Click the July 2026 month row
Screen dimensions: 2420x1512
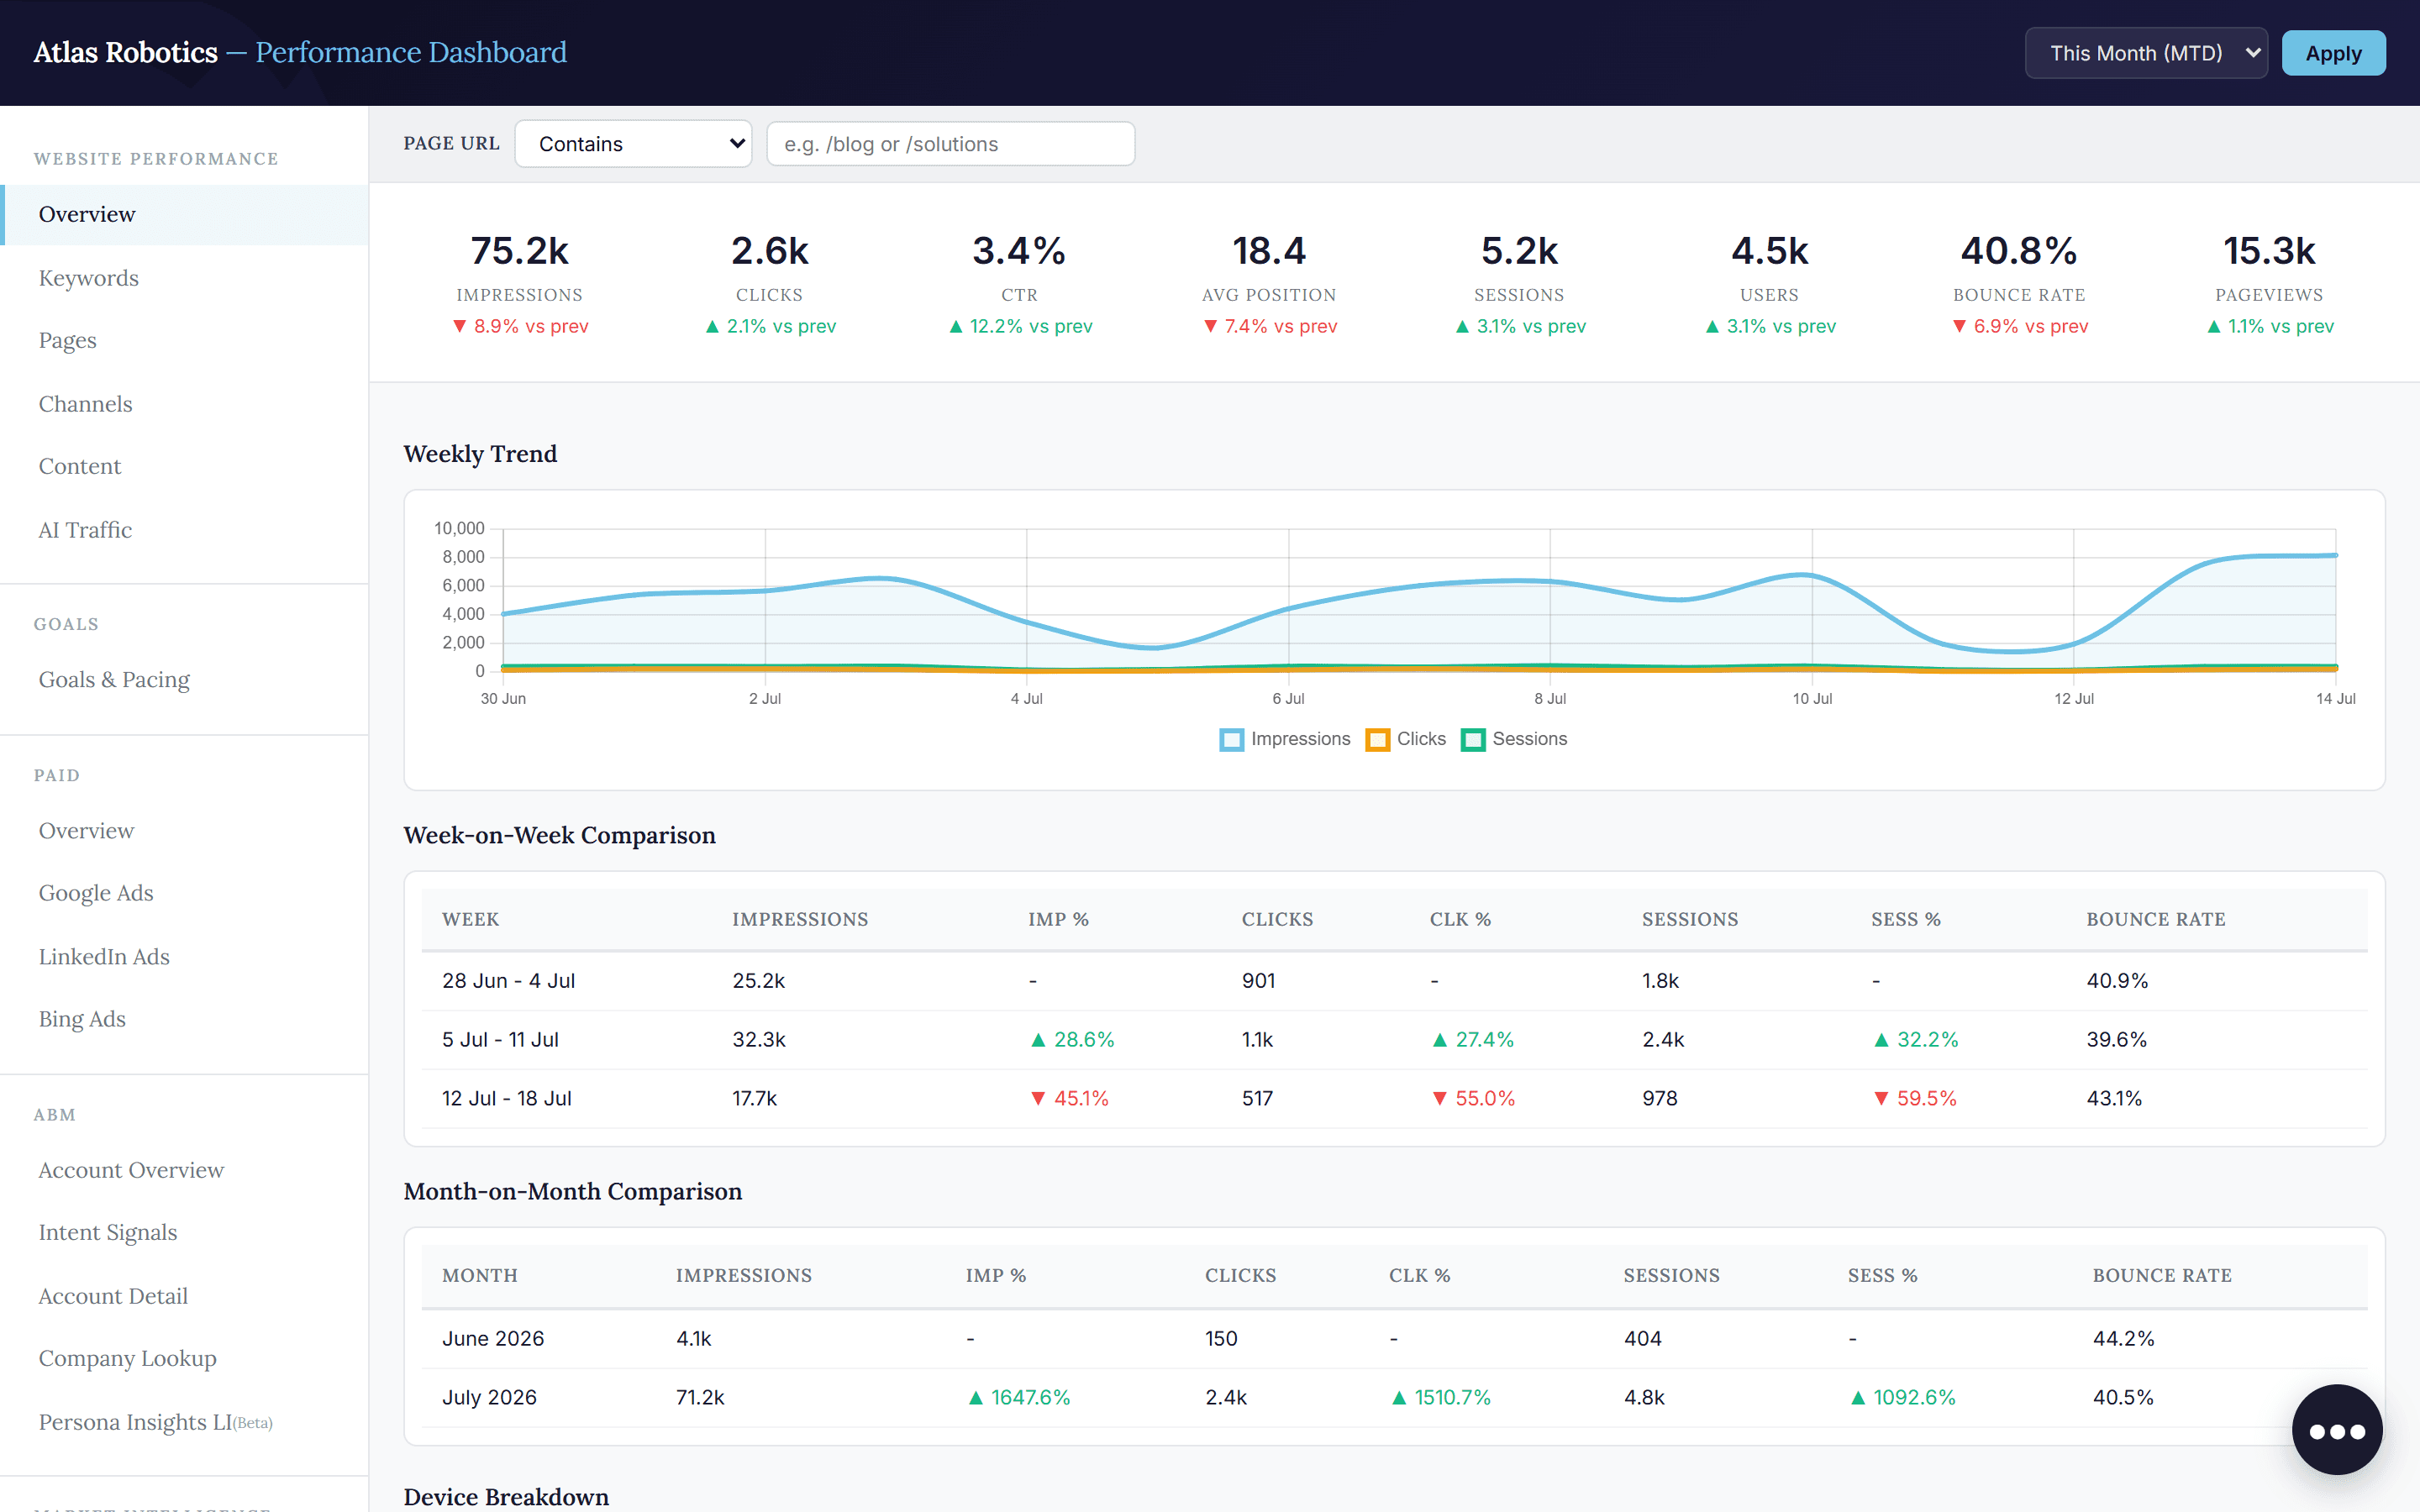(1394, 1397)
